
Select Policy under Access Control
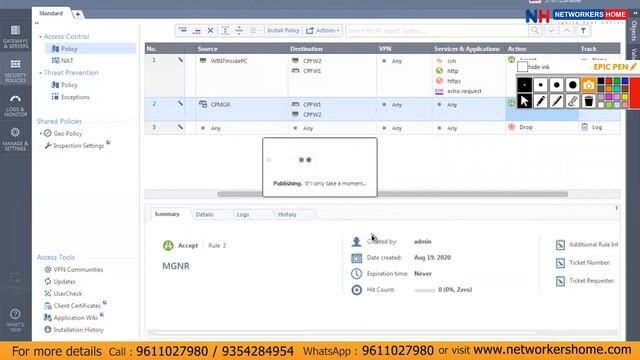[x=69, y=49]
